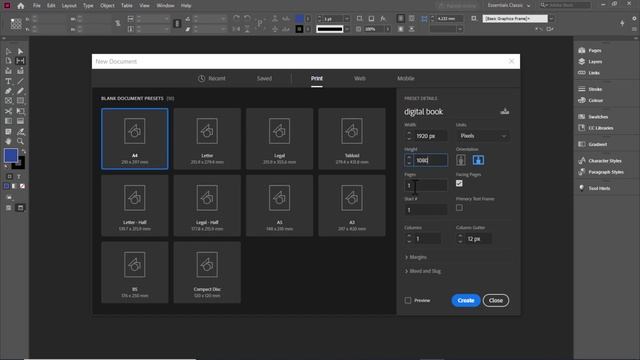Switch to the Mobile tab
This screenshot has width=640, height=360.
click(x=406, y=78)
